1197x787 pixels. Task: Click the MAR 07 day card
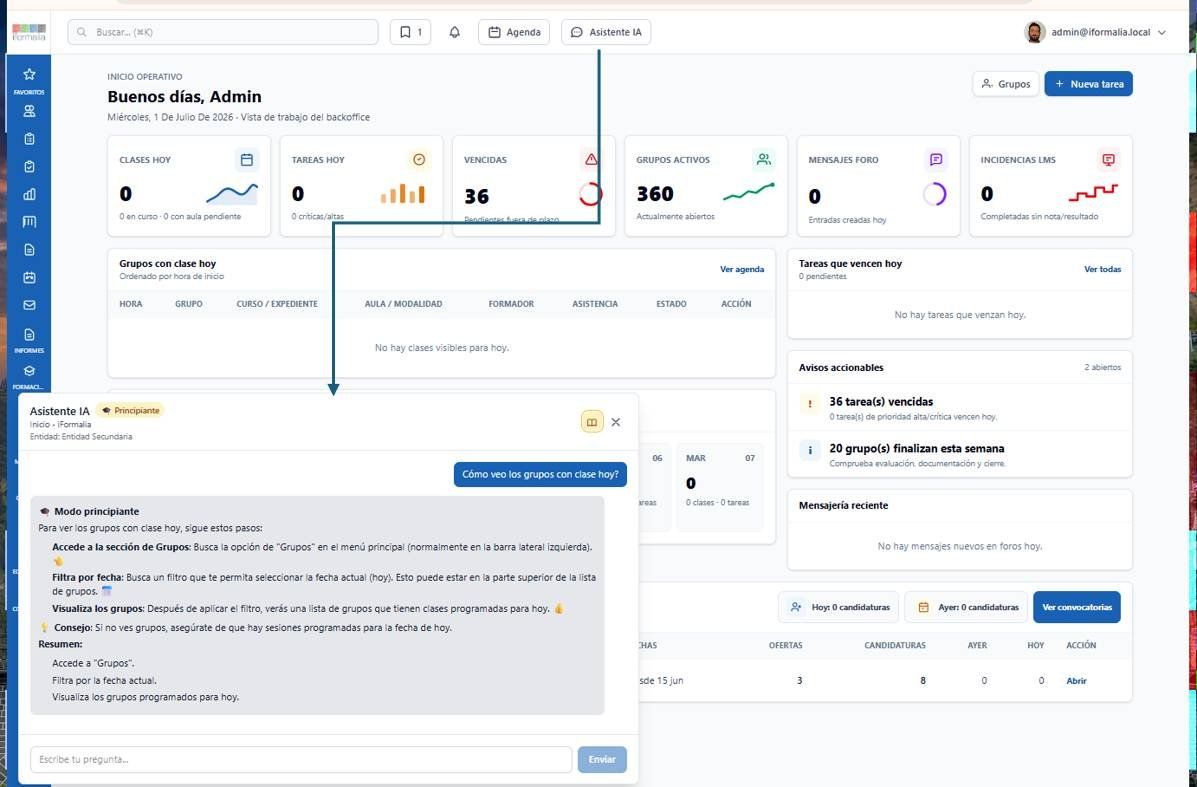tap(720, 486)
